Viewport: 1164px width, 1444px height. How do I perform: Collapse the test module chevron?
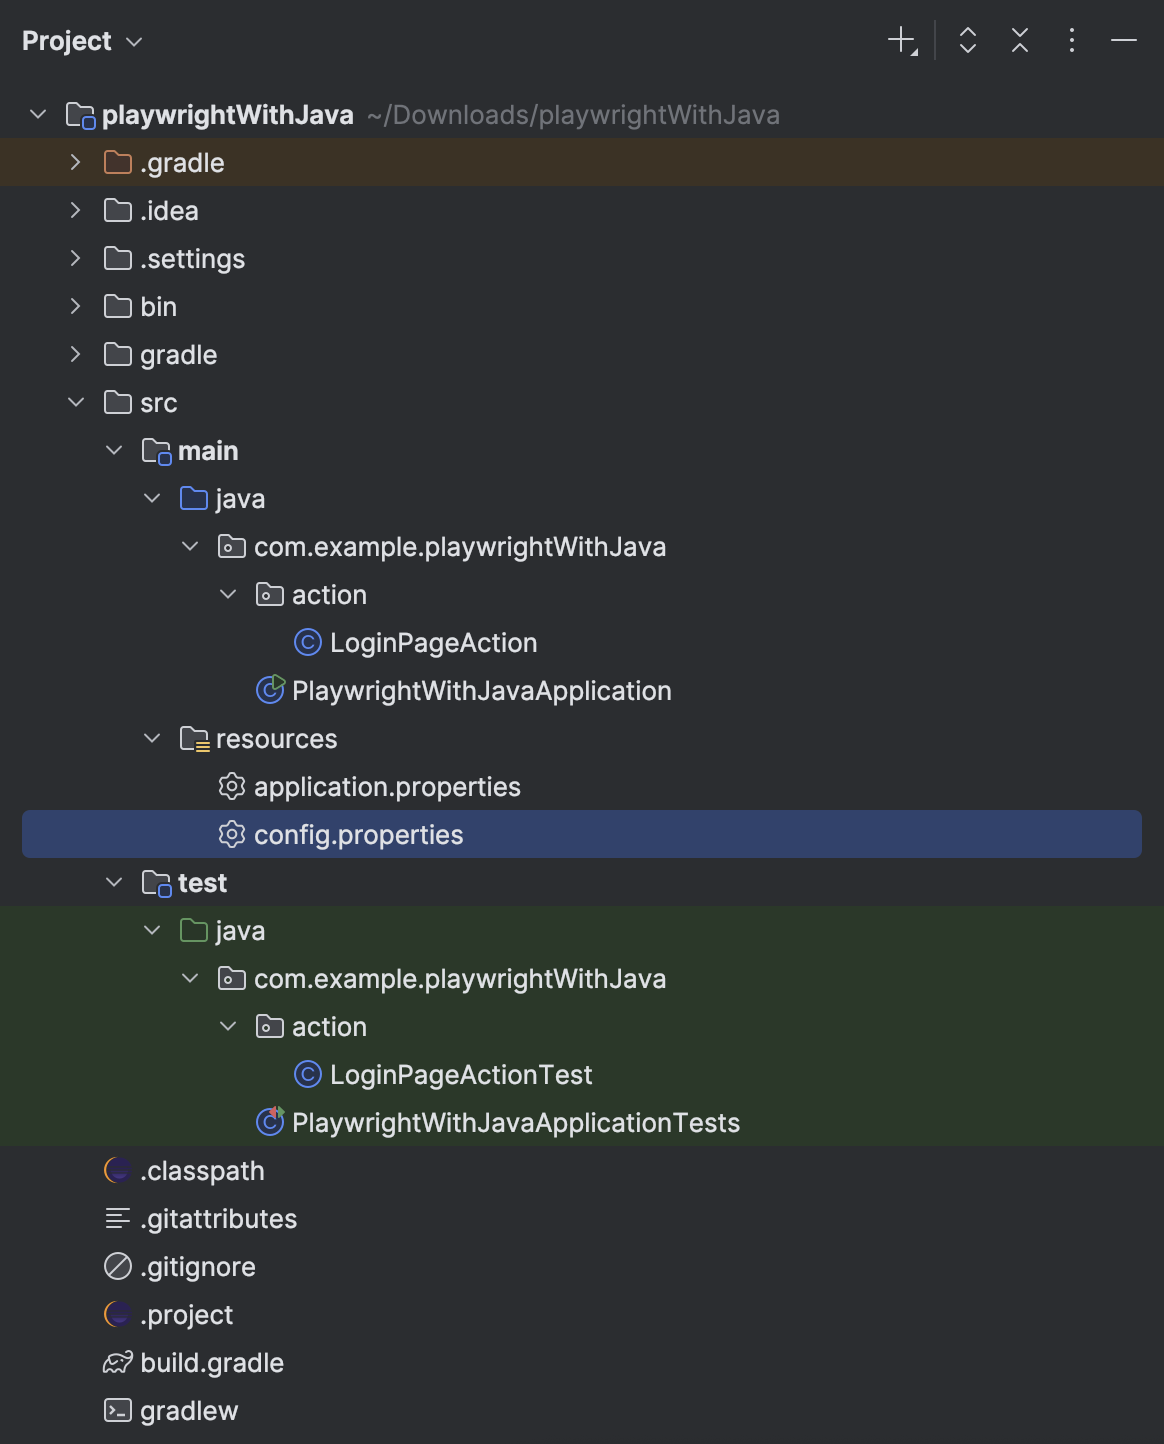pos(114,883)
